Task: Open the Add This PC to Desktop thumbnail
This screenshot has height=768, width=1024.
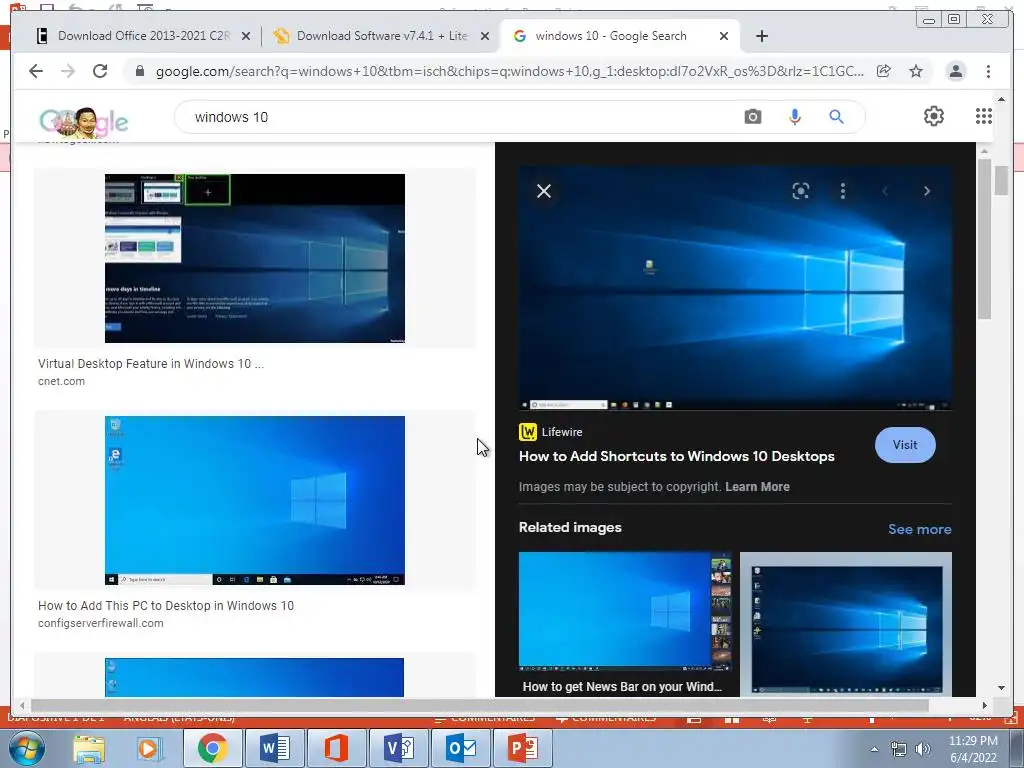Action: tap(255, 500)
